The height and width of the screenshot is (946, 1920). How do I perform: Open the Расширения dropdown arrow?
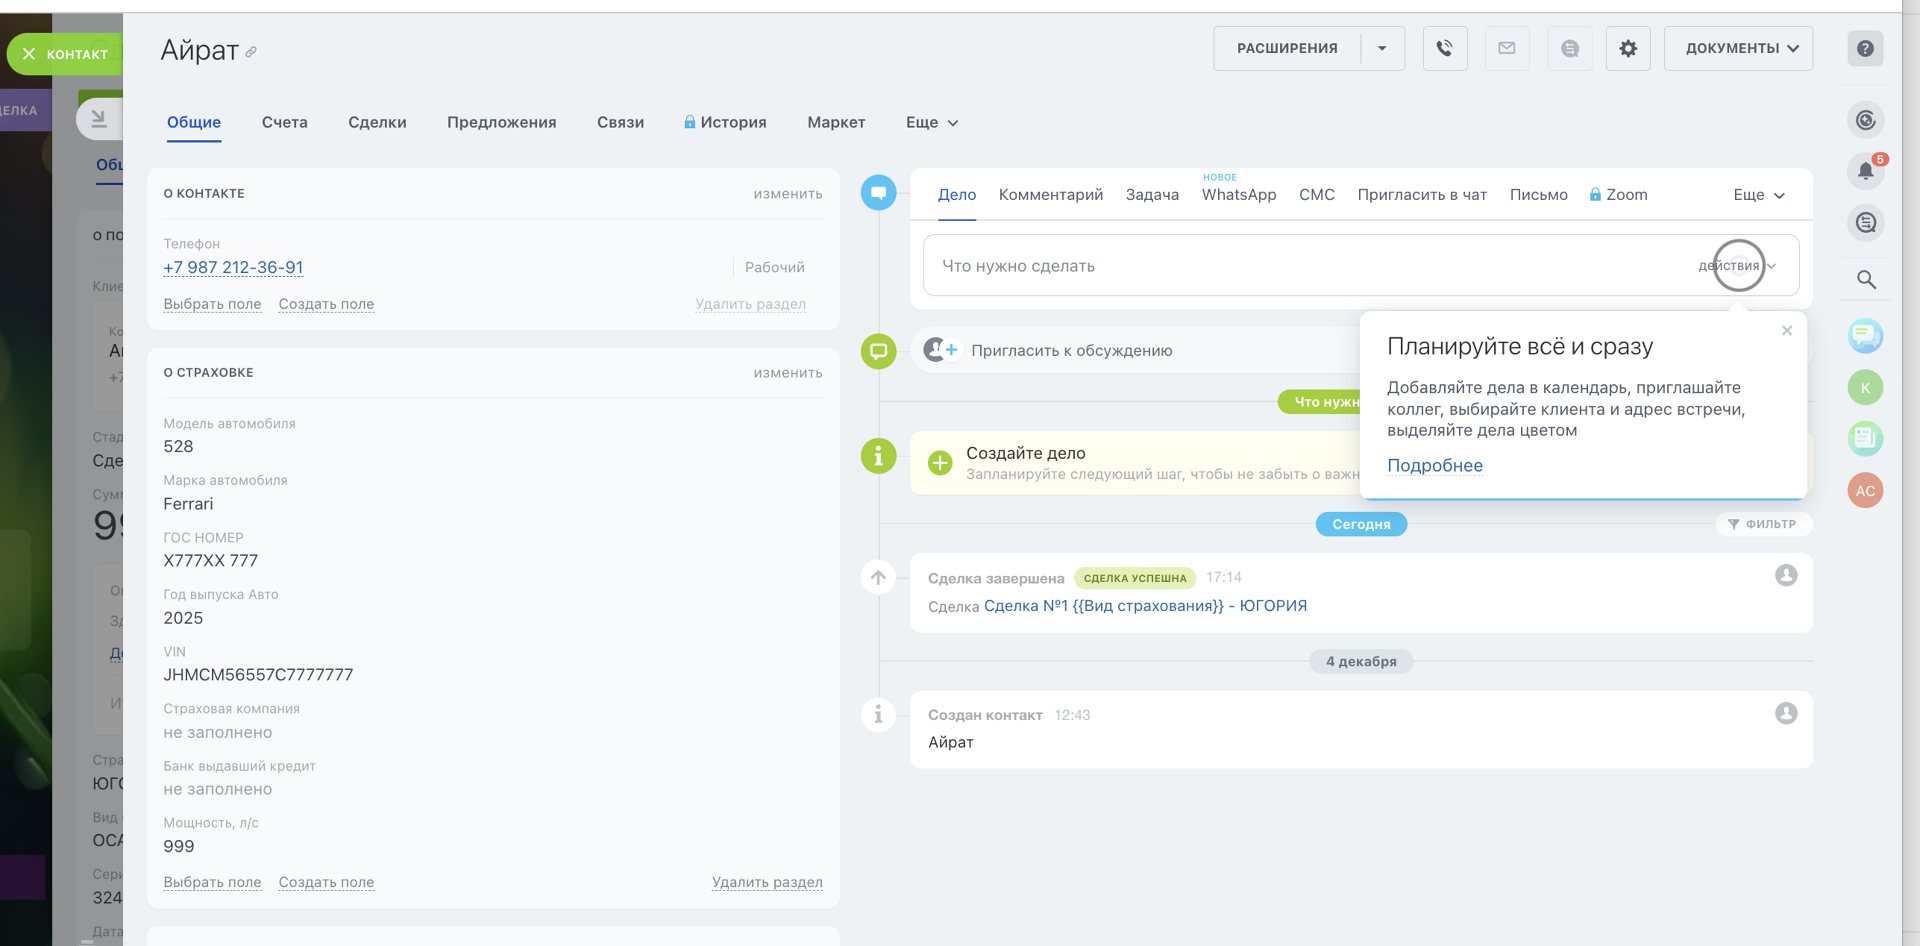click(x=1382, y=48)
